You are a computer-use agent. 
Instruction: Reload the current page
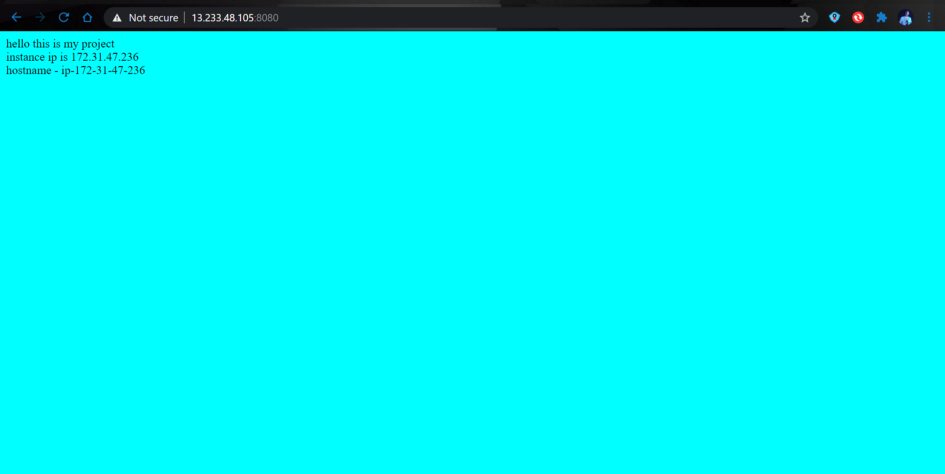point(63,17)
